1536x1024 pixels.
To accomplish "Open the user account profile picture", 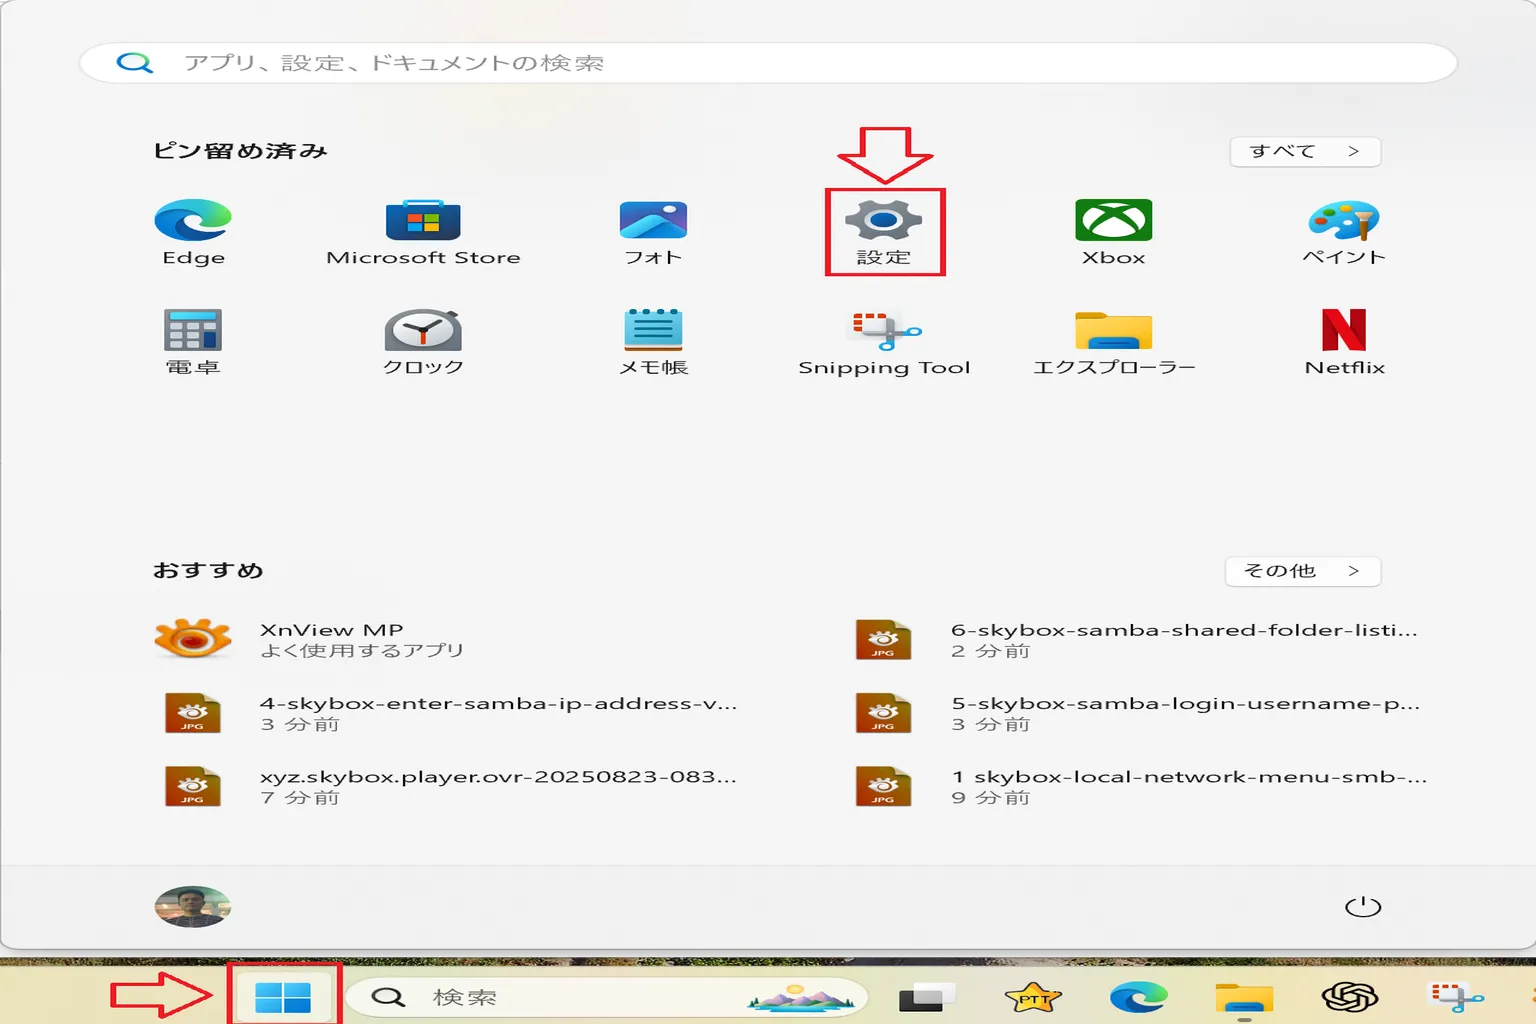I will [193, 907].
